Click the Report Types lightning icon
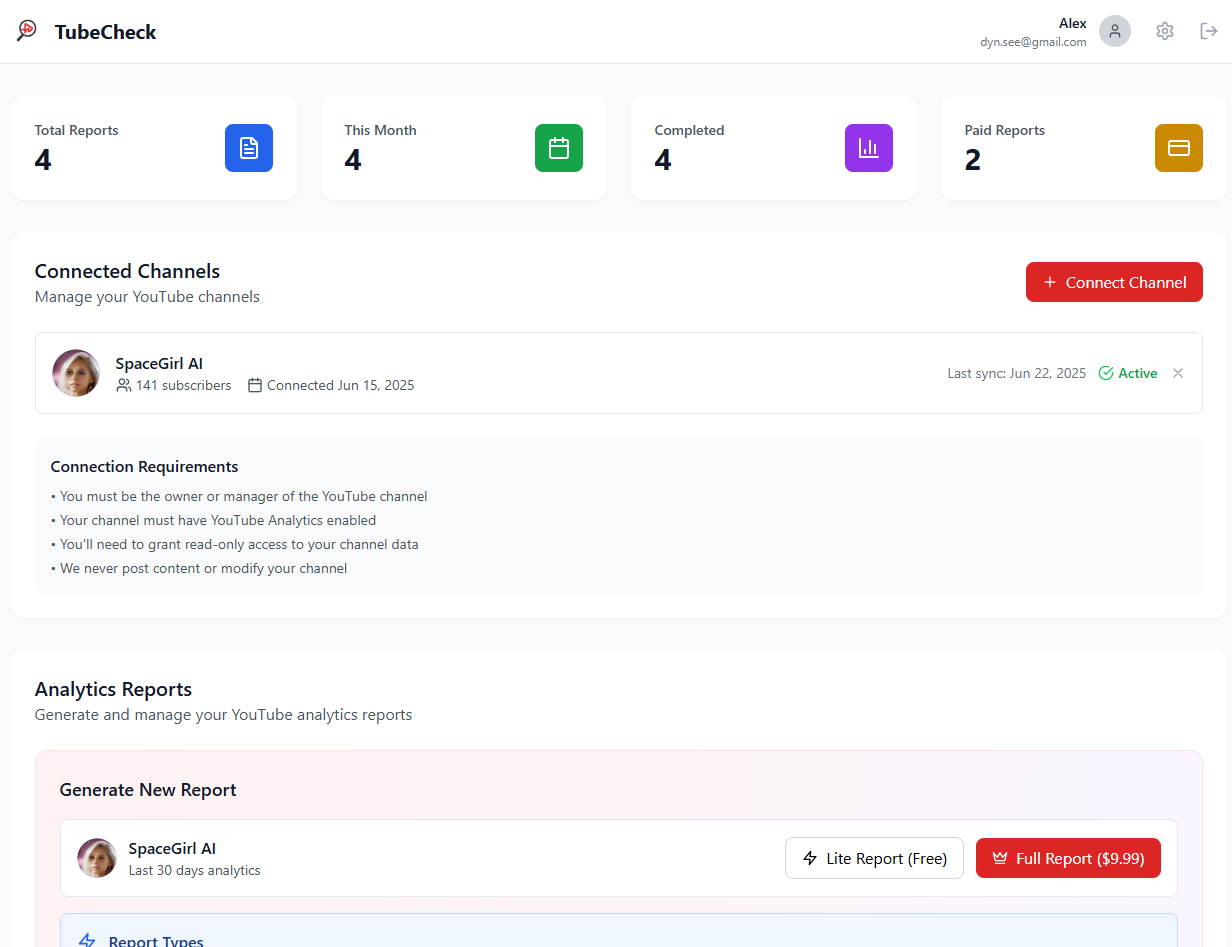The height and width of the screenshot is (947, 1232). pyautogui.click(x=87, y=941)
